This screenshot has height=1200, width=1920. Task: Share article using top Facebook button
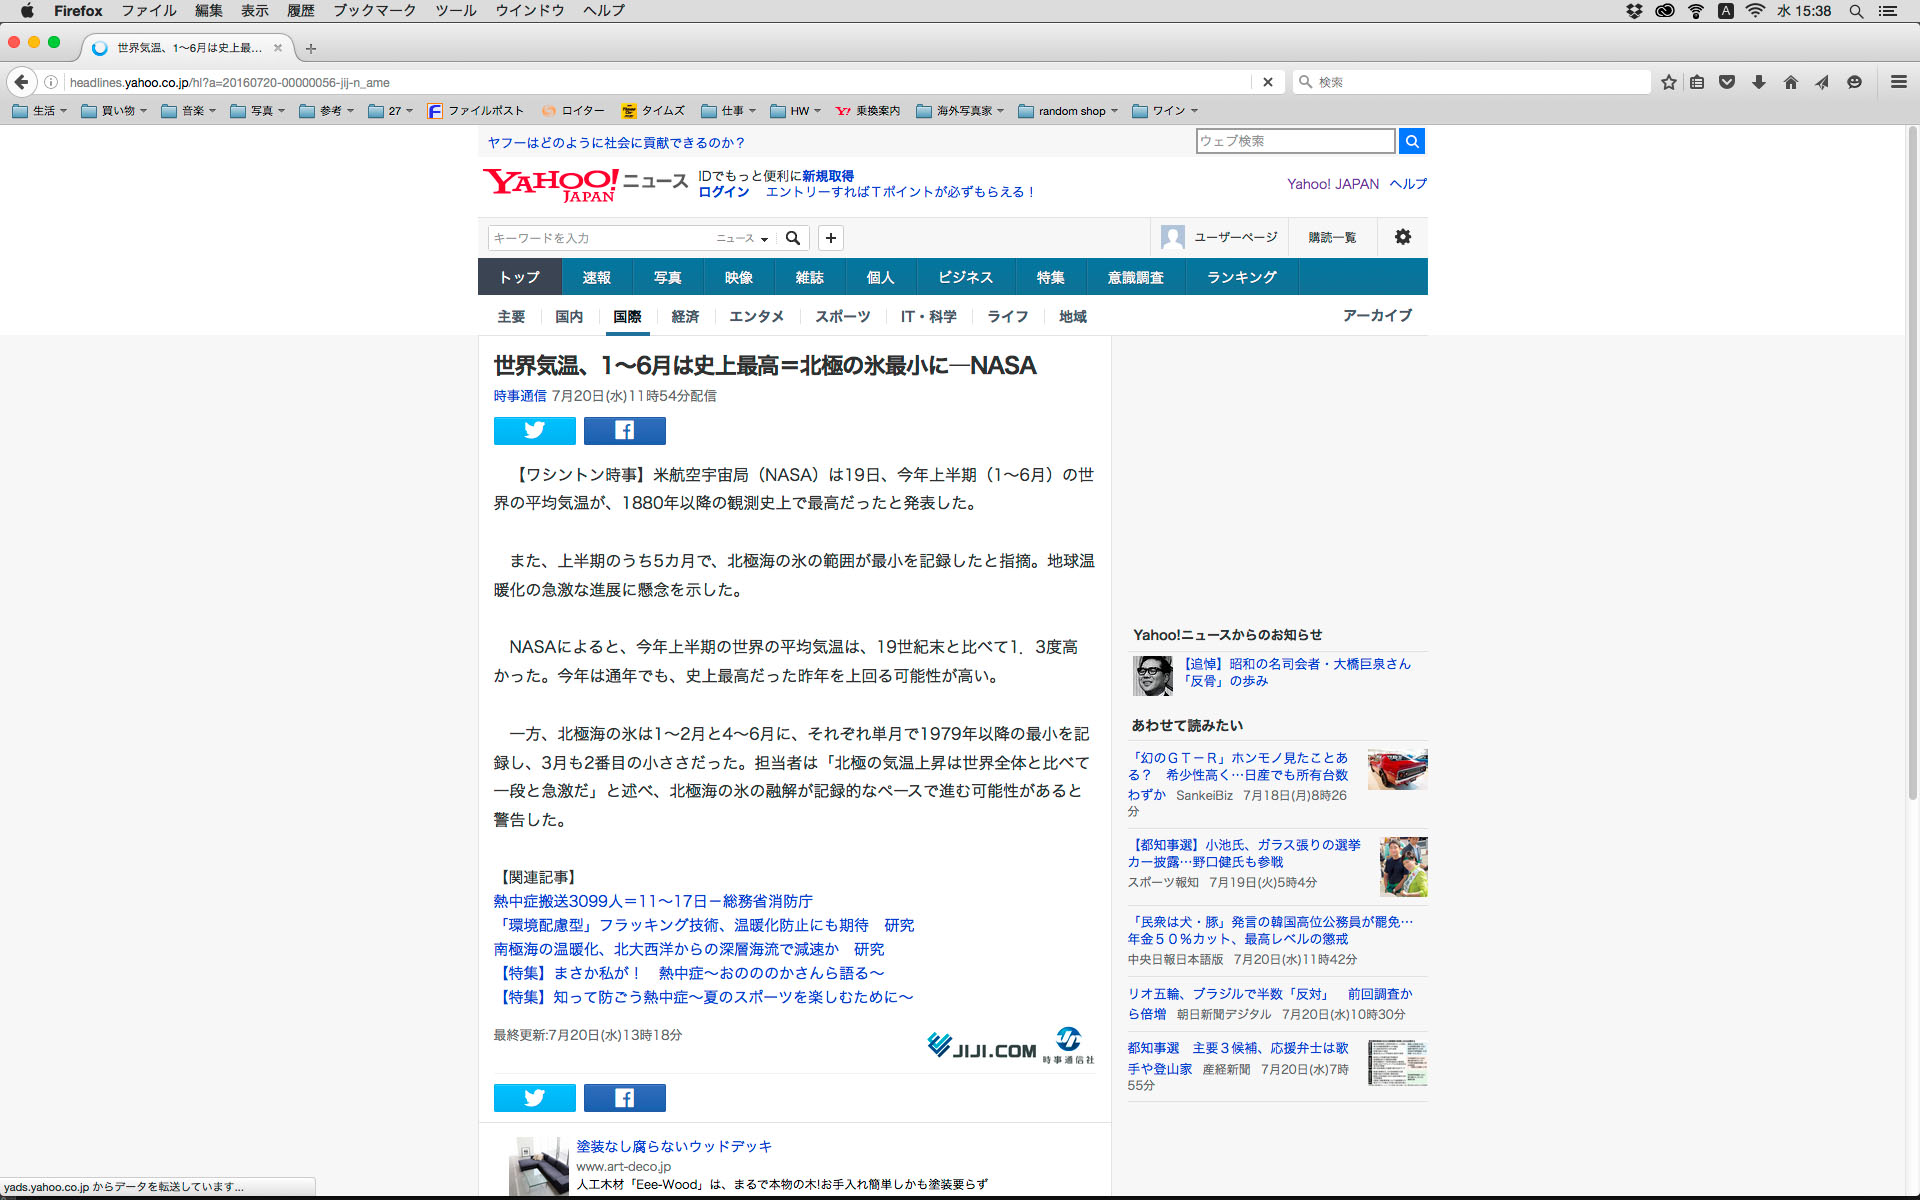click(624, 430)
